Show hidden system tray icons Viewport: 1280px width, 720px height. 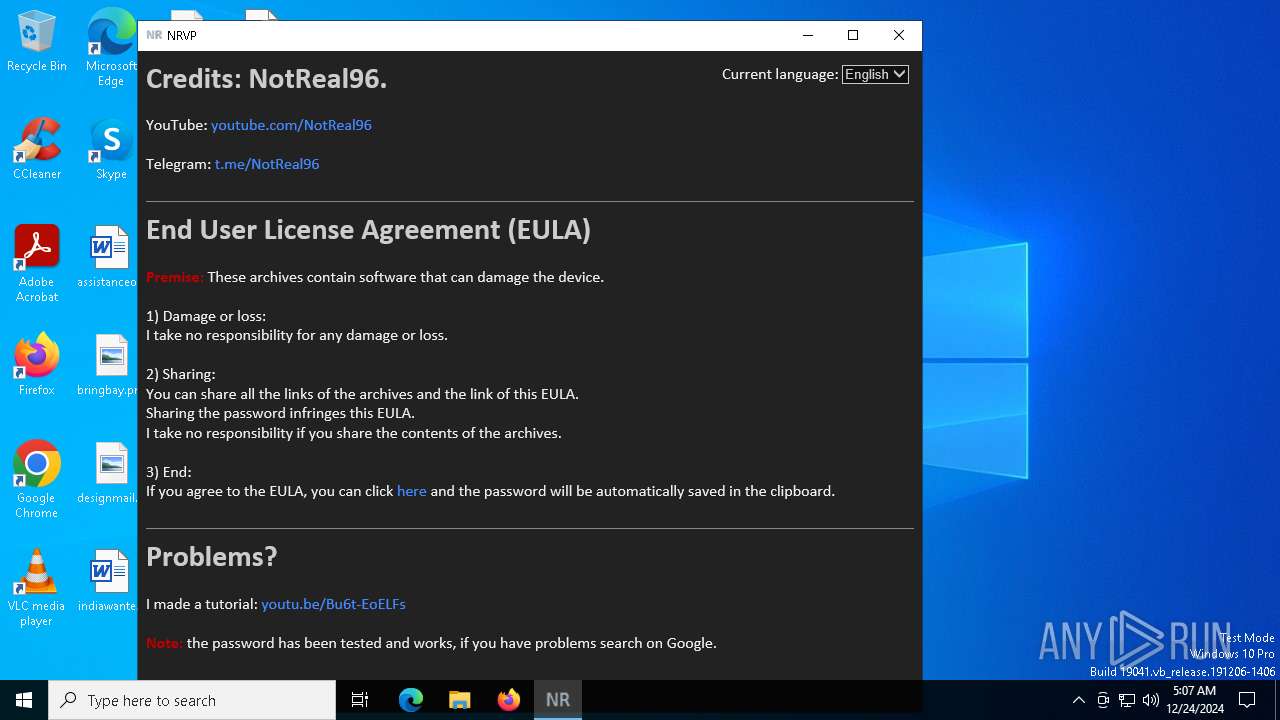click(x=1078, y=700)
